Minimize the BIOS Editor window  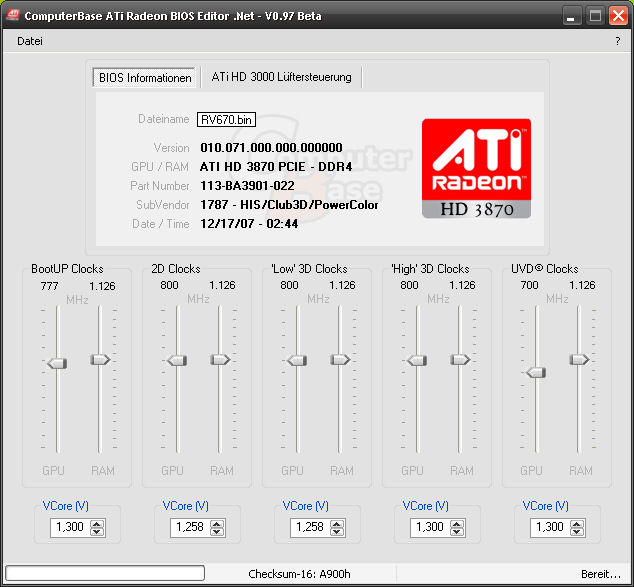point(571,16)
